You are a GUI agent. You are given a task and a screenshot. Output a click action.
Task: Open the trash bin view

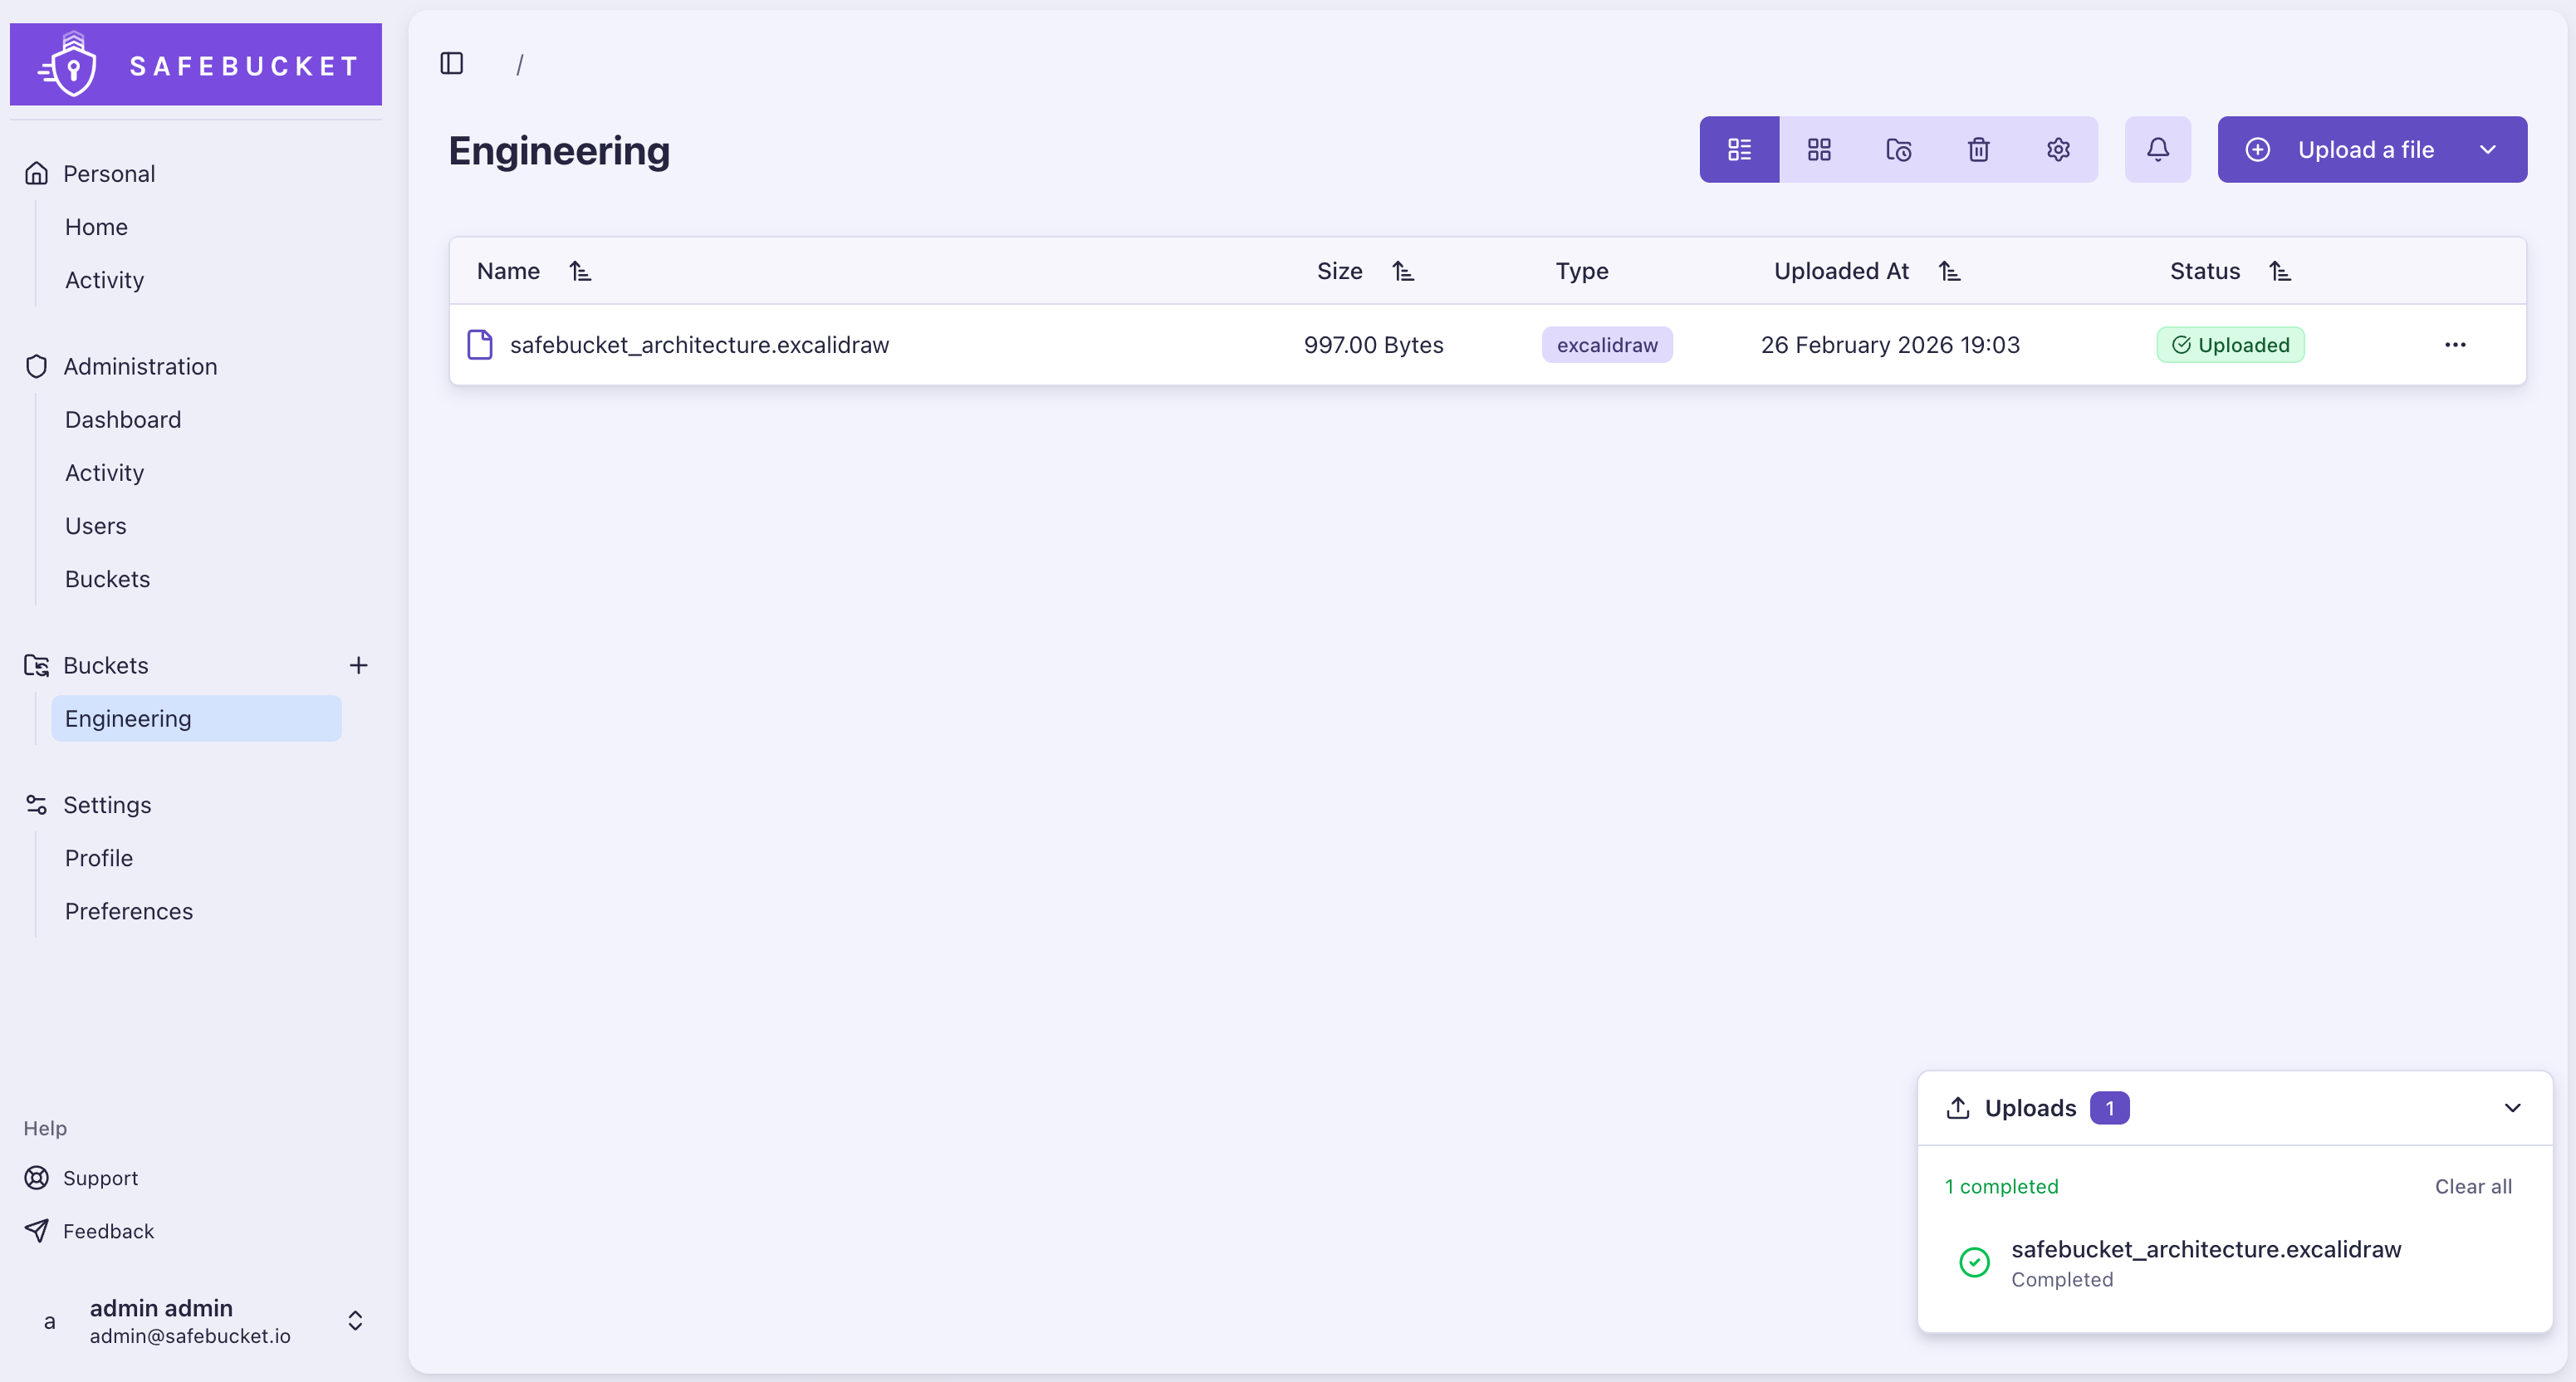[x=1978, y=150]
